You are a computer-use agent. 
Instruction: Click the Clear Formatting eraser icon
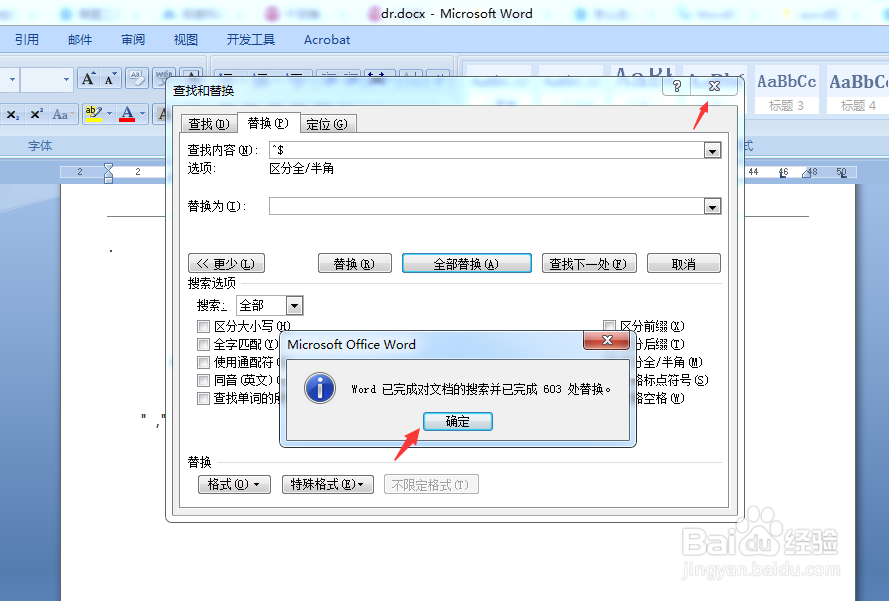137,78
